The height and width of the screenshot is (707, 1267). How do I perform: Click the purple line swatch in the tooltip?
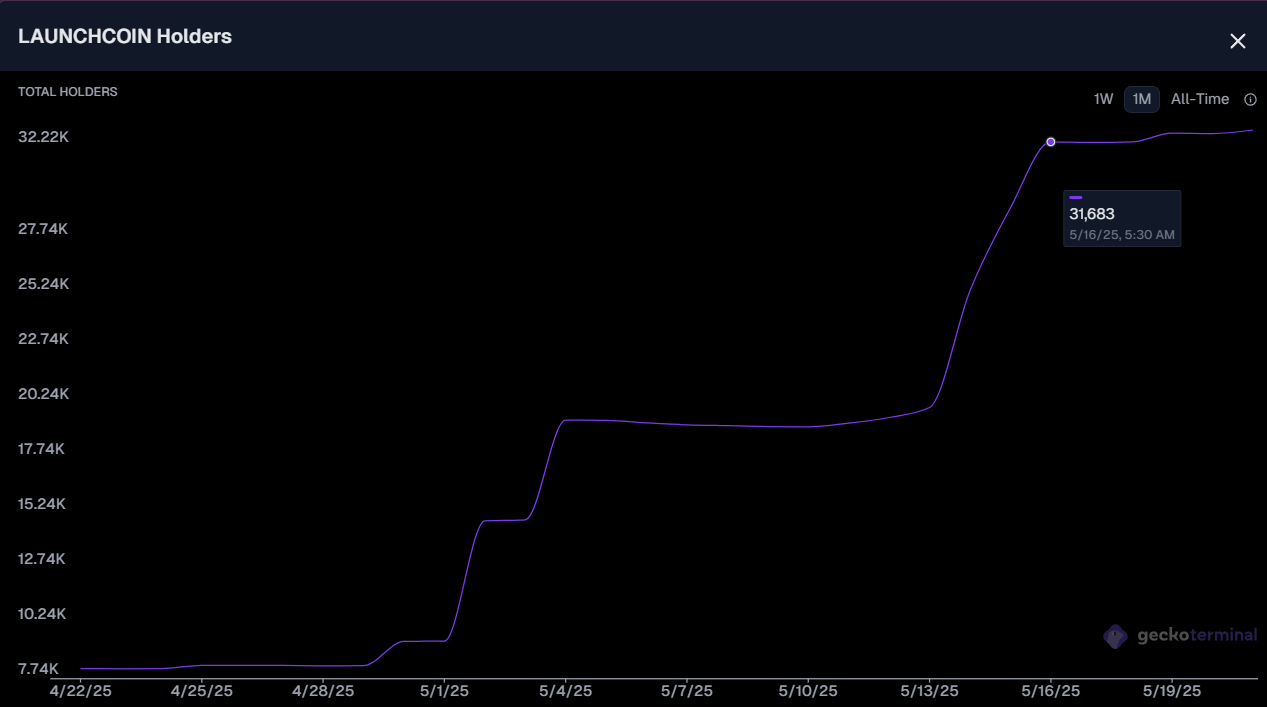coord(1076,197)
